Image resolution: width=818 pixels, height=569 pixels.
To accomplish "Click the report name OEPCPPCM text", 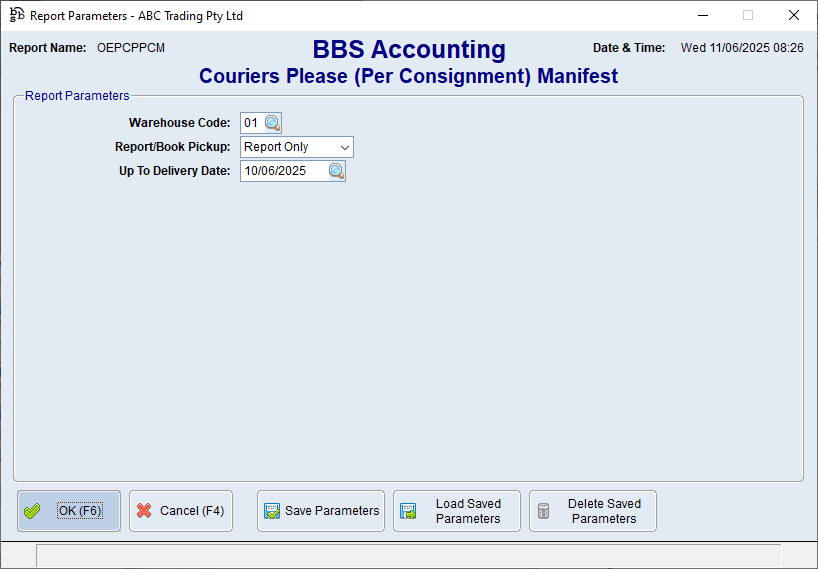I will [x=131, y=48].
